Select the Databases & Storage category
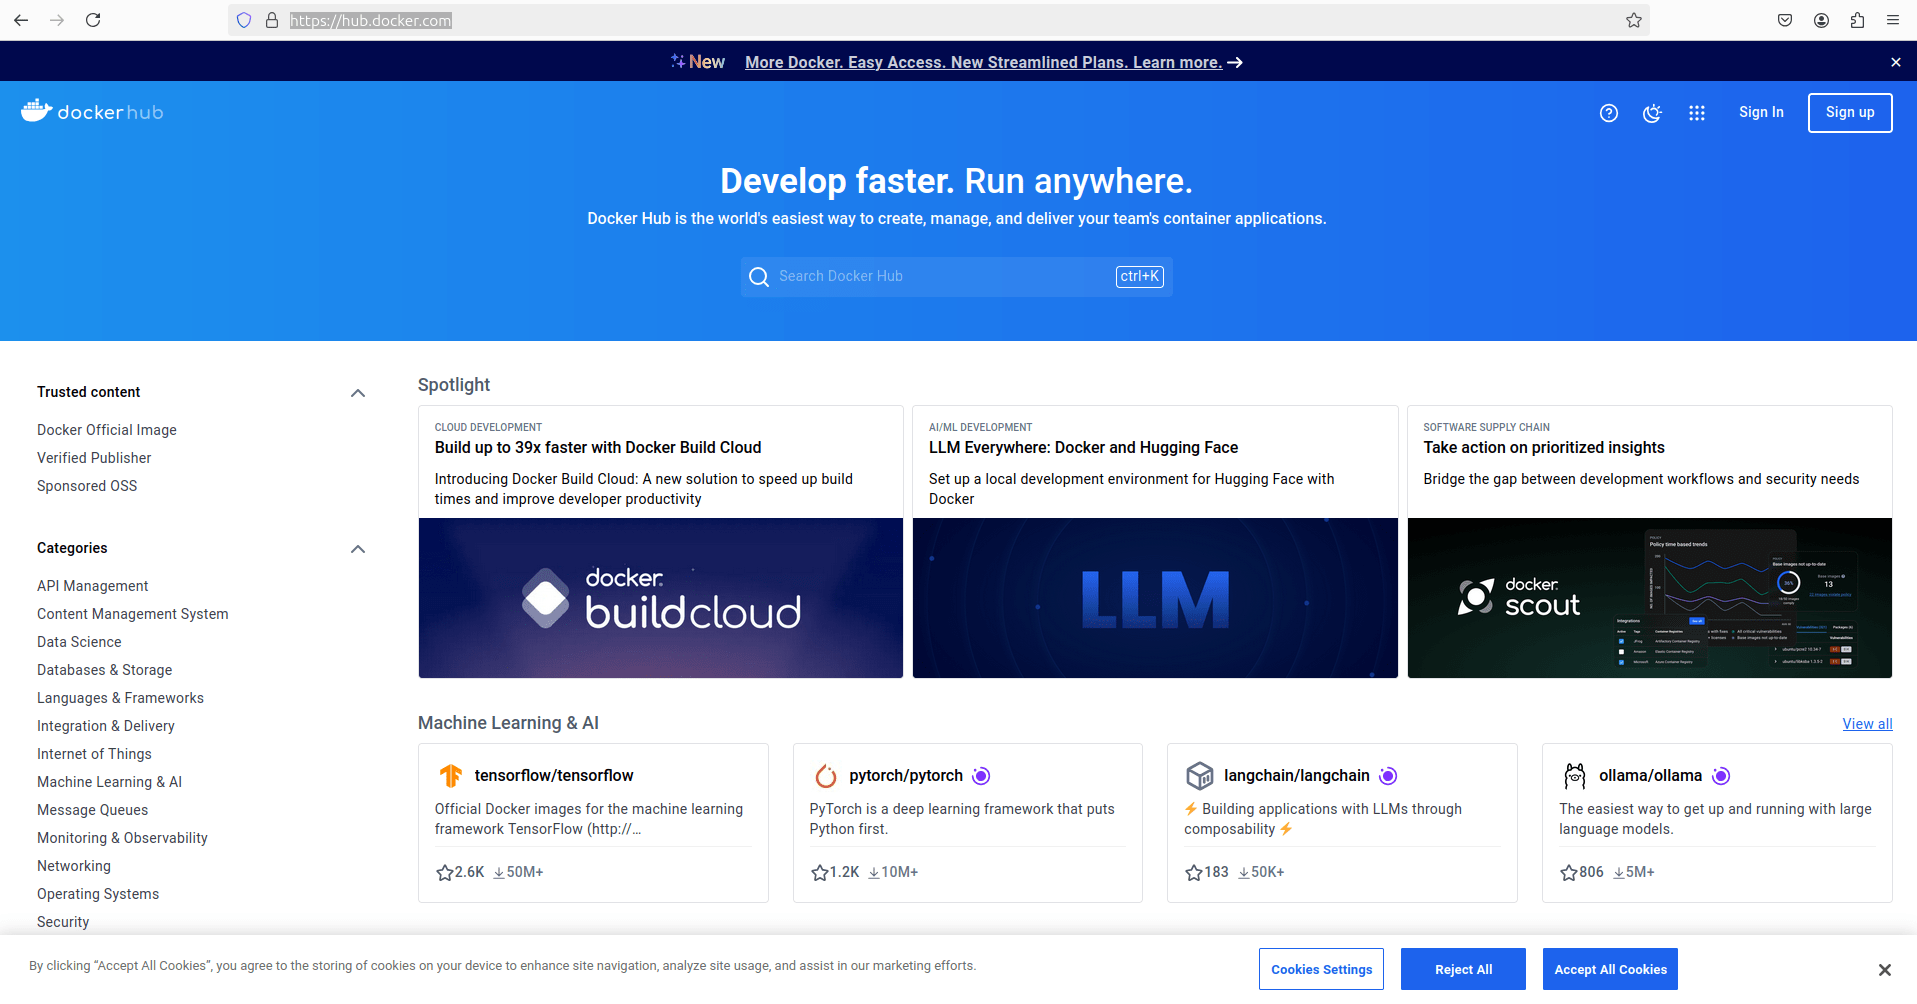Image resolution: width=1917 pixels, height=1004 pixels. [x=104, y=670]
